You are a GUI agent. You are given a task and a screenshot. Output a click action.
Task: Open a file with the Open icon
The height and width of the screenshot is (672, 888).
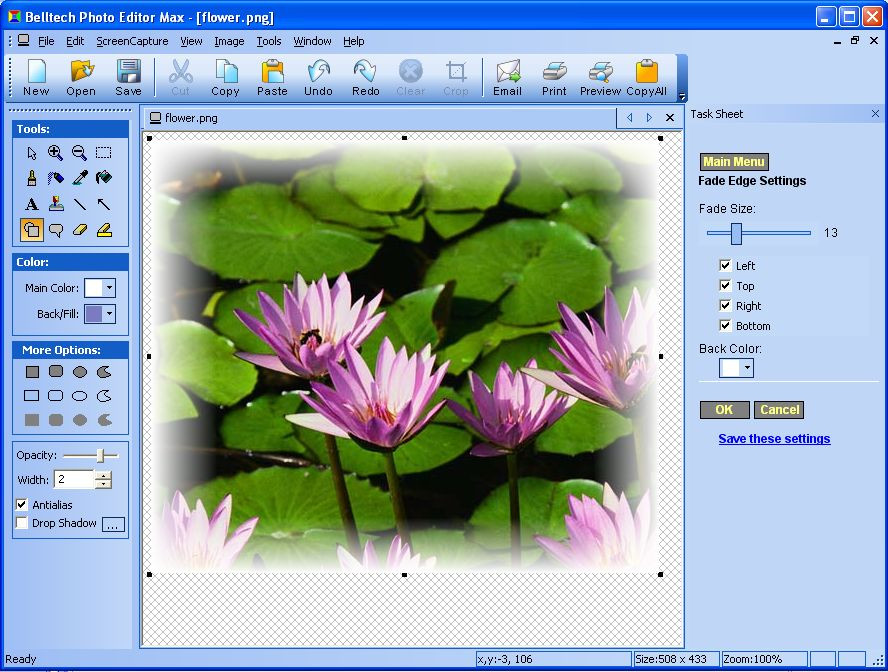click(x=81, y=78)
